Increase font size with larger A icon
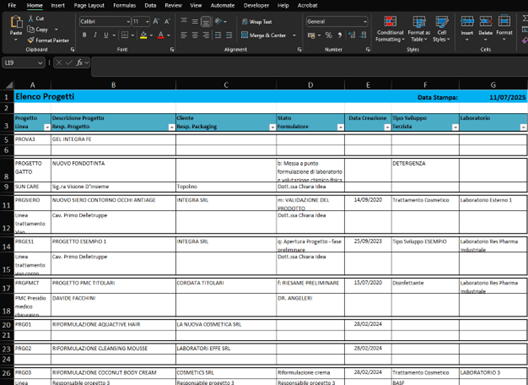The height and width of the screenshot is (385, 528). click(x=156, y=22)
